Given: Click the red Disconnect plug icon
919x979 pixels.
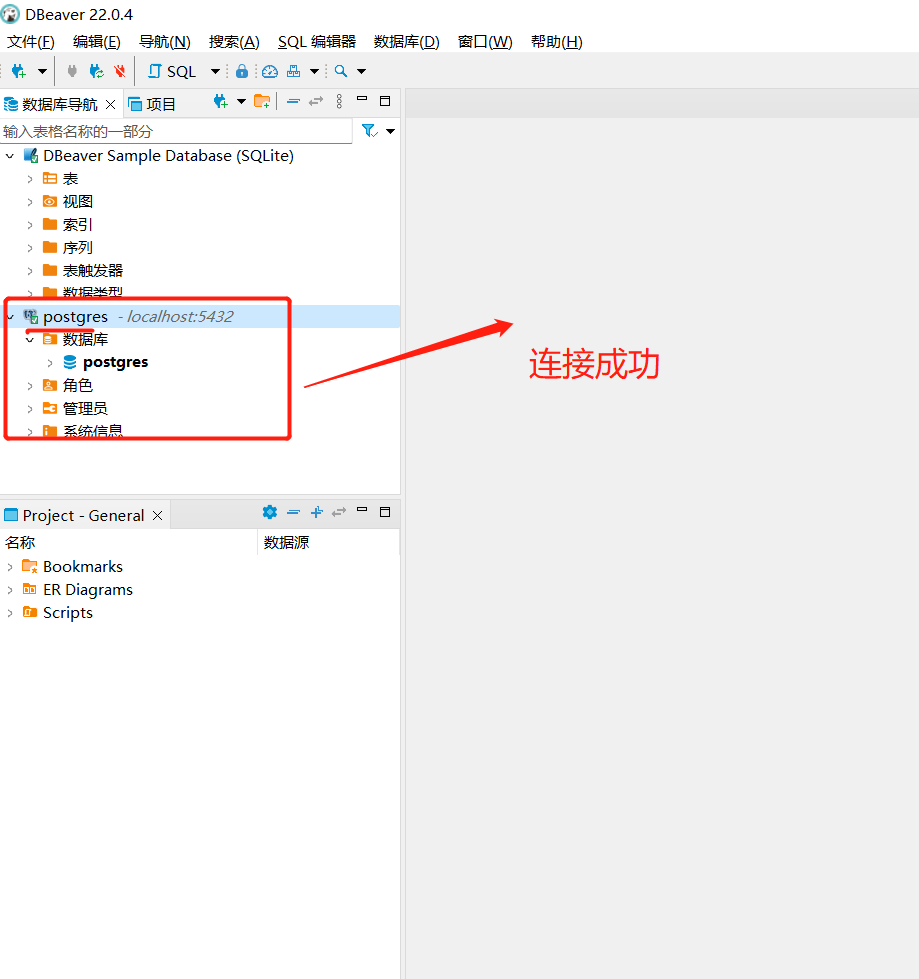Looking at the screenshot, I should point(120,71).
